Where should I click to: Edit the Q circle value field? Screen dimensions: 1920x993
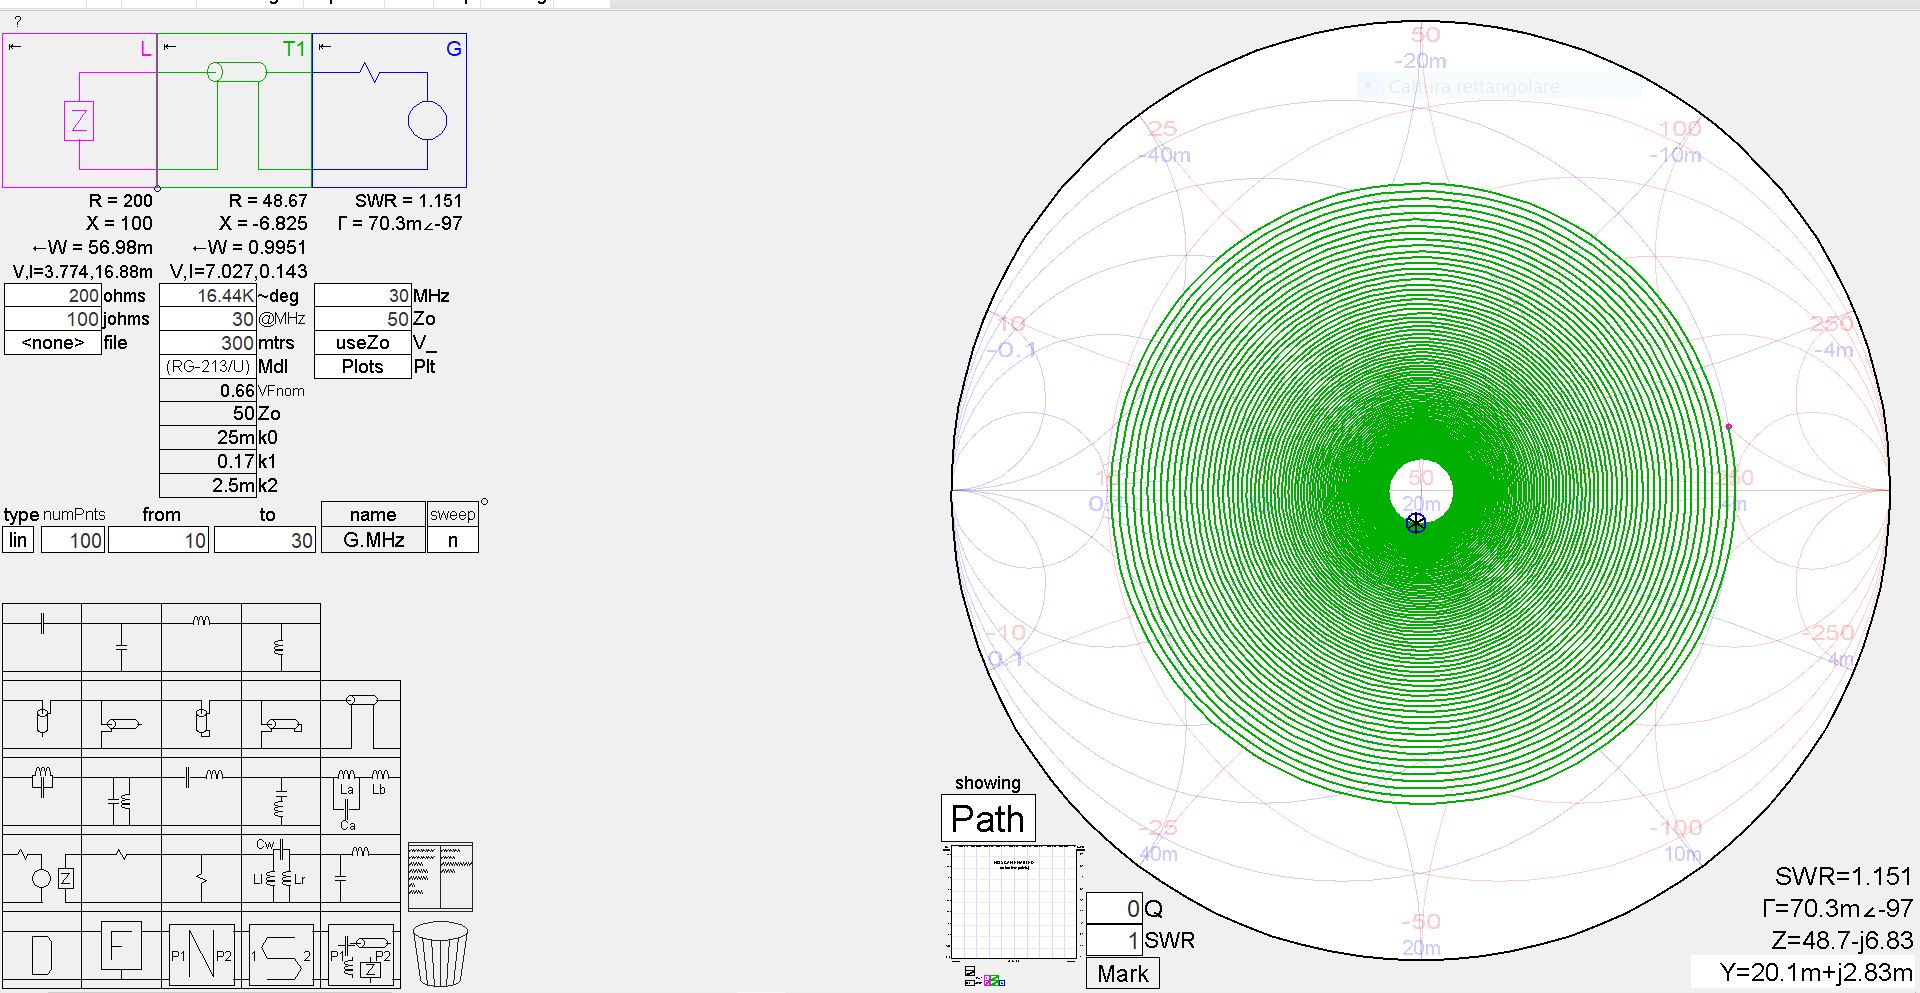[1114, 909]
